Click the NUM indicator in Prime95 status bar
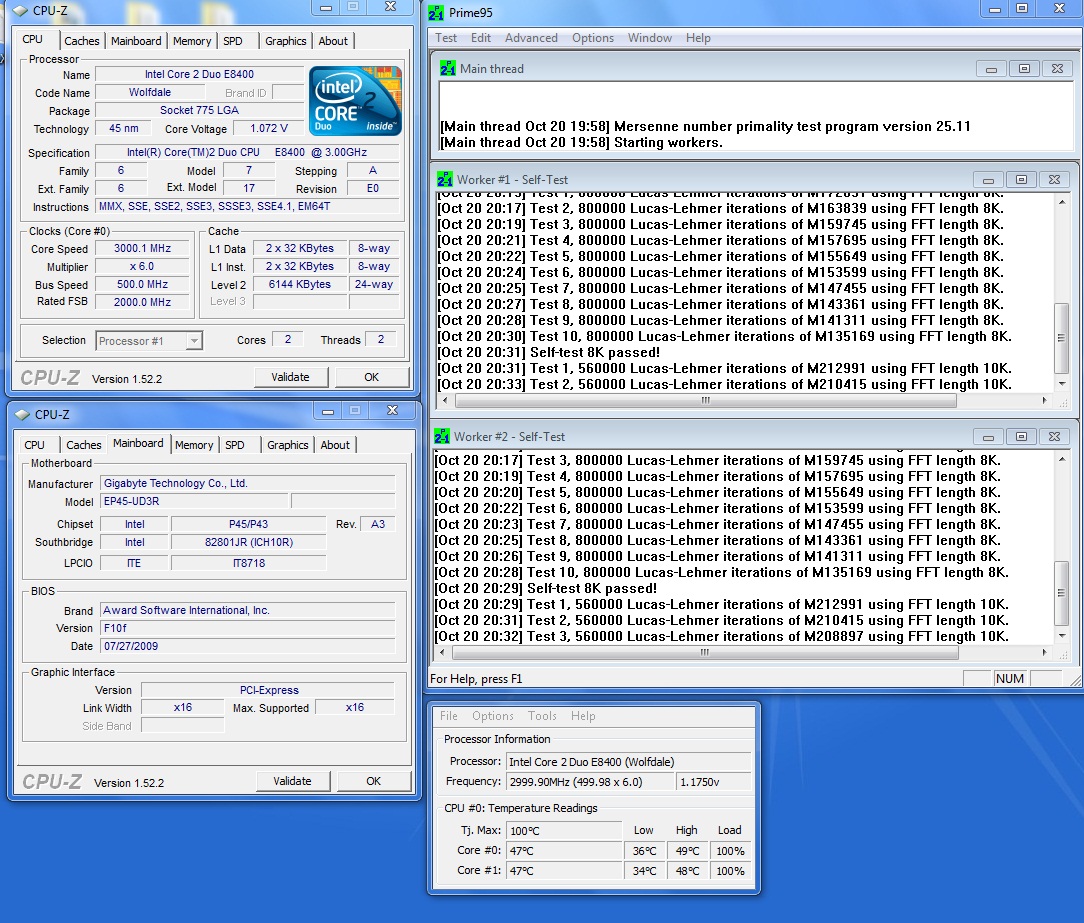 click(1009, 679)
